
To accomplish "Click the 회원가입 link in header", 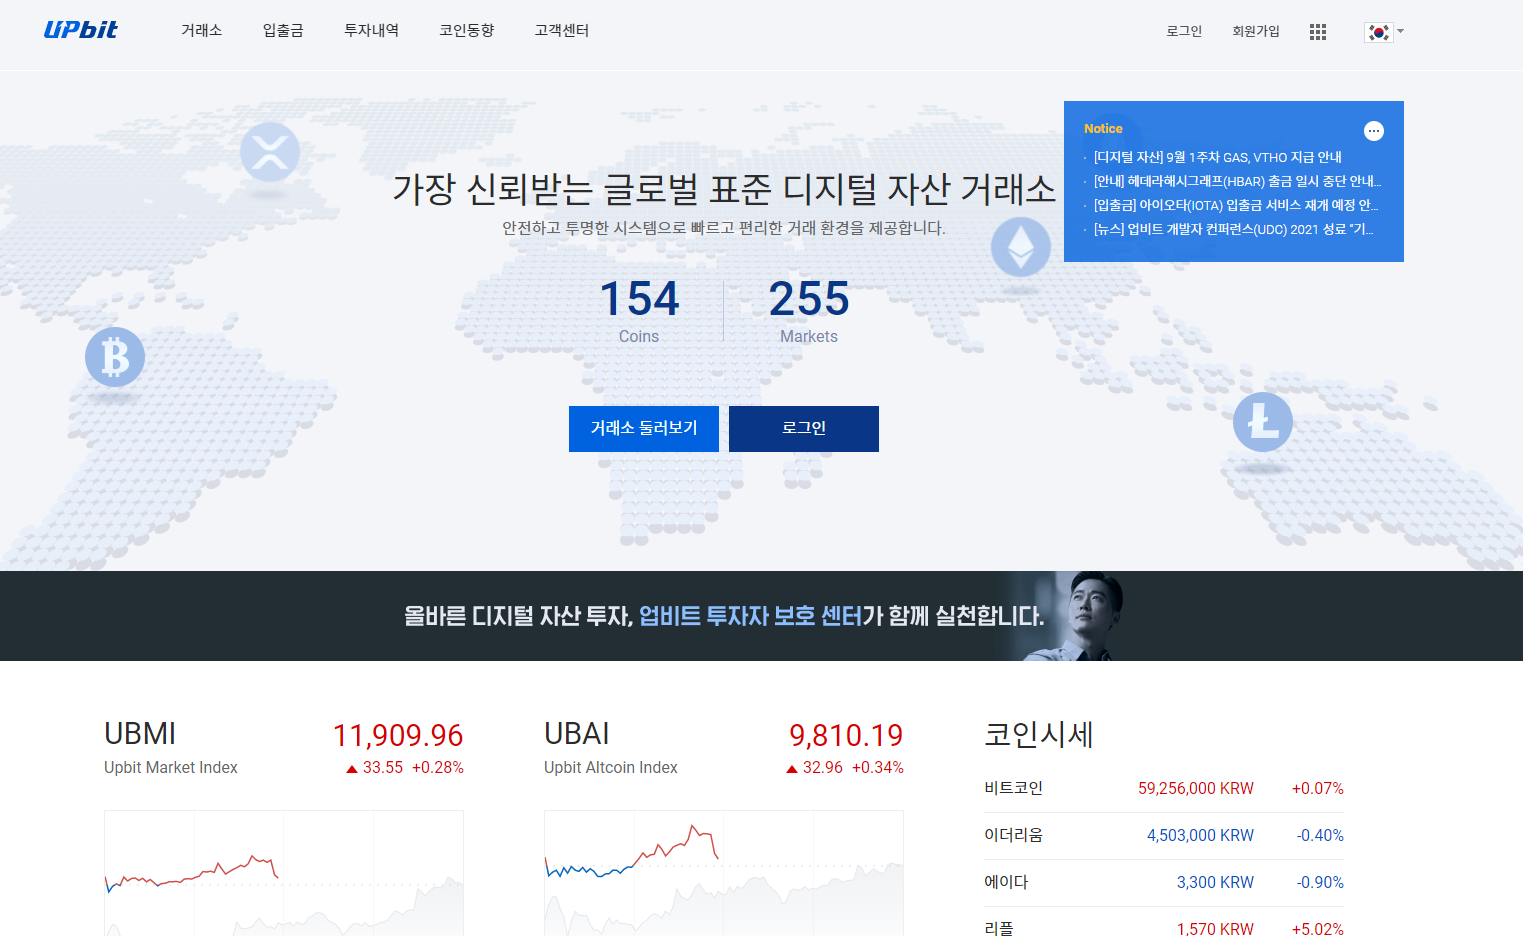I will (x=1256, y=32).
